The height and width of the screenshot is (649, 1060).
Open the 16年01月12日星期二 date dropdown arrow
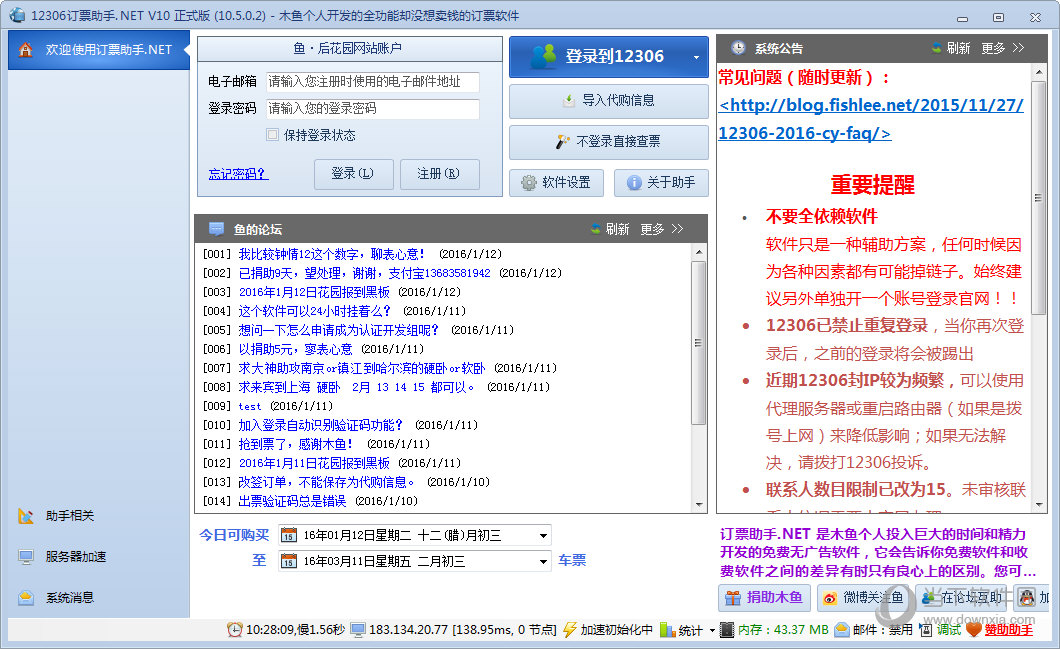click(x=543, y=536)
